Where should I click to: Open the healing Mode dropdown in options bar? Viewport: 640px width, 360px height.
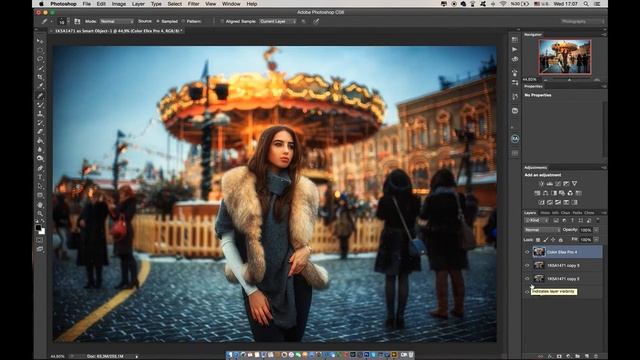coord(116,21)
